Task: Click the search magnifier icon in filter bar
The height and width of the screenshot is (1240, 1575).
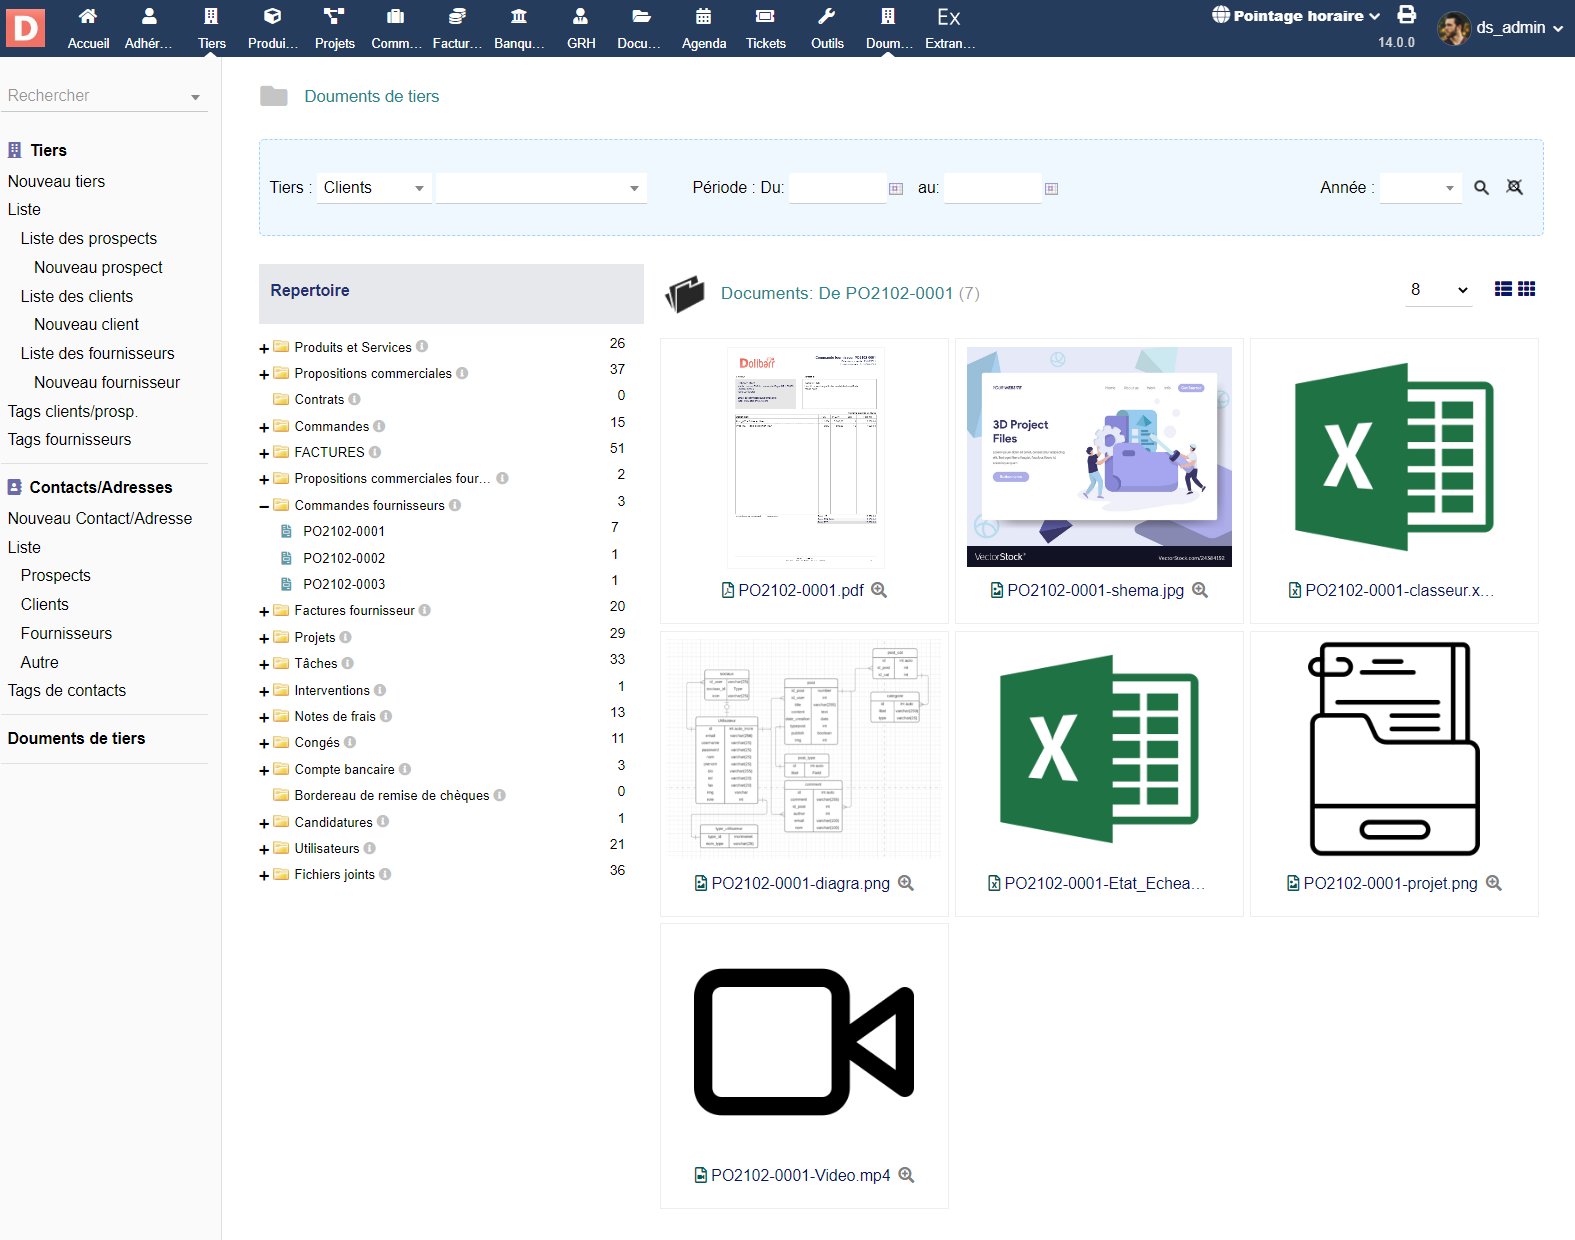Action: pos(1481,188)
